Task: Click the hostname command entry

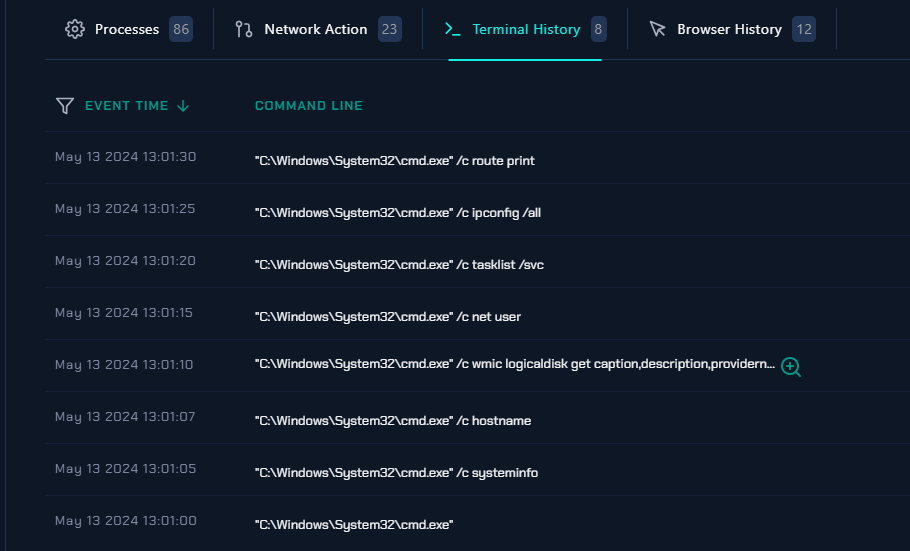Action: tap(393, 420)
